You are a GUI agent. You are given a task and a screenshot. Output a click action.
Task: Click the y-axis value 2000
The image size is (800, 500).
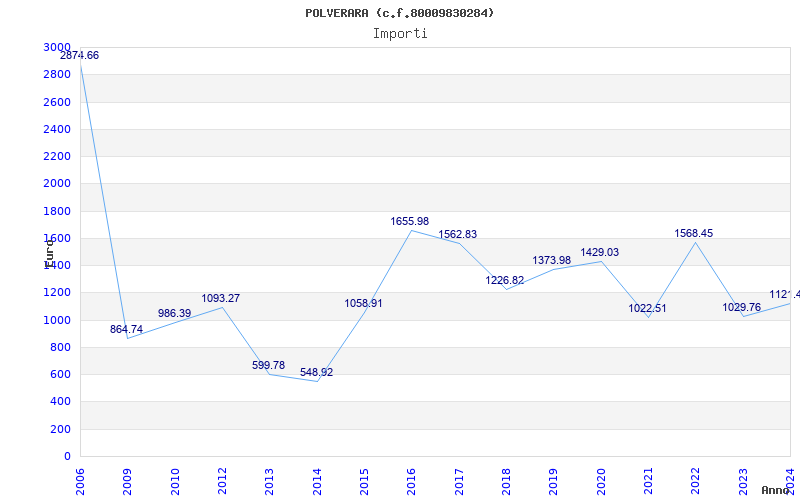[x=57, y=184]
